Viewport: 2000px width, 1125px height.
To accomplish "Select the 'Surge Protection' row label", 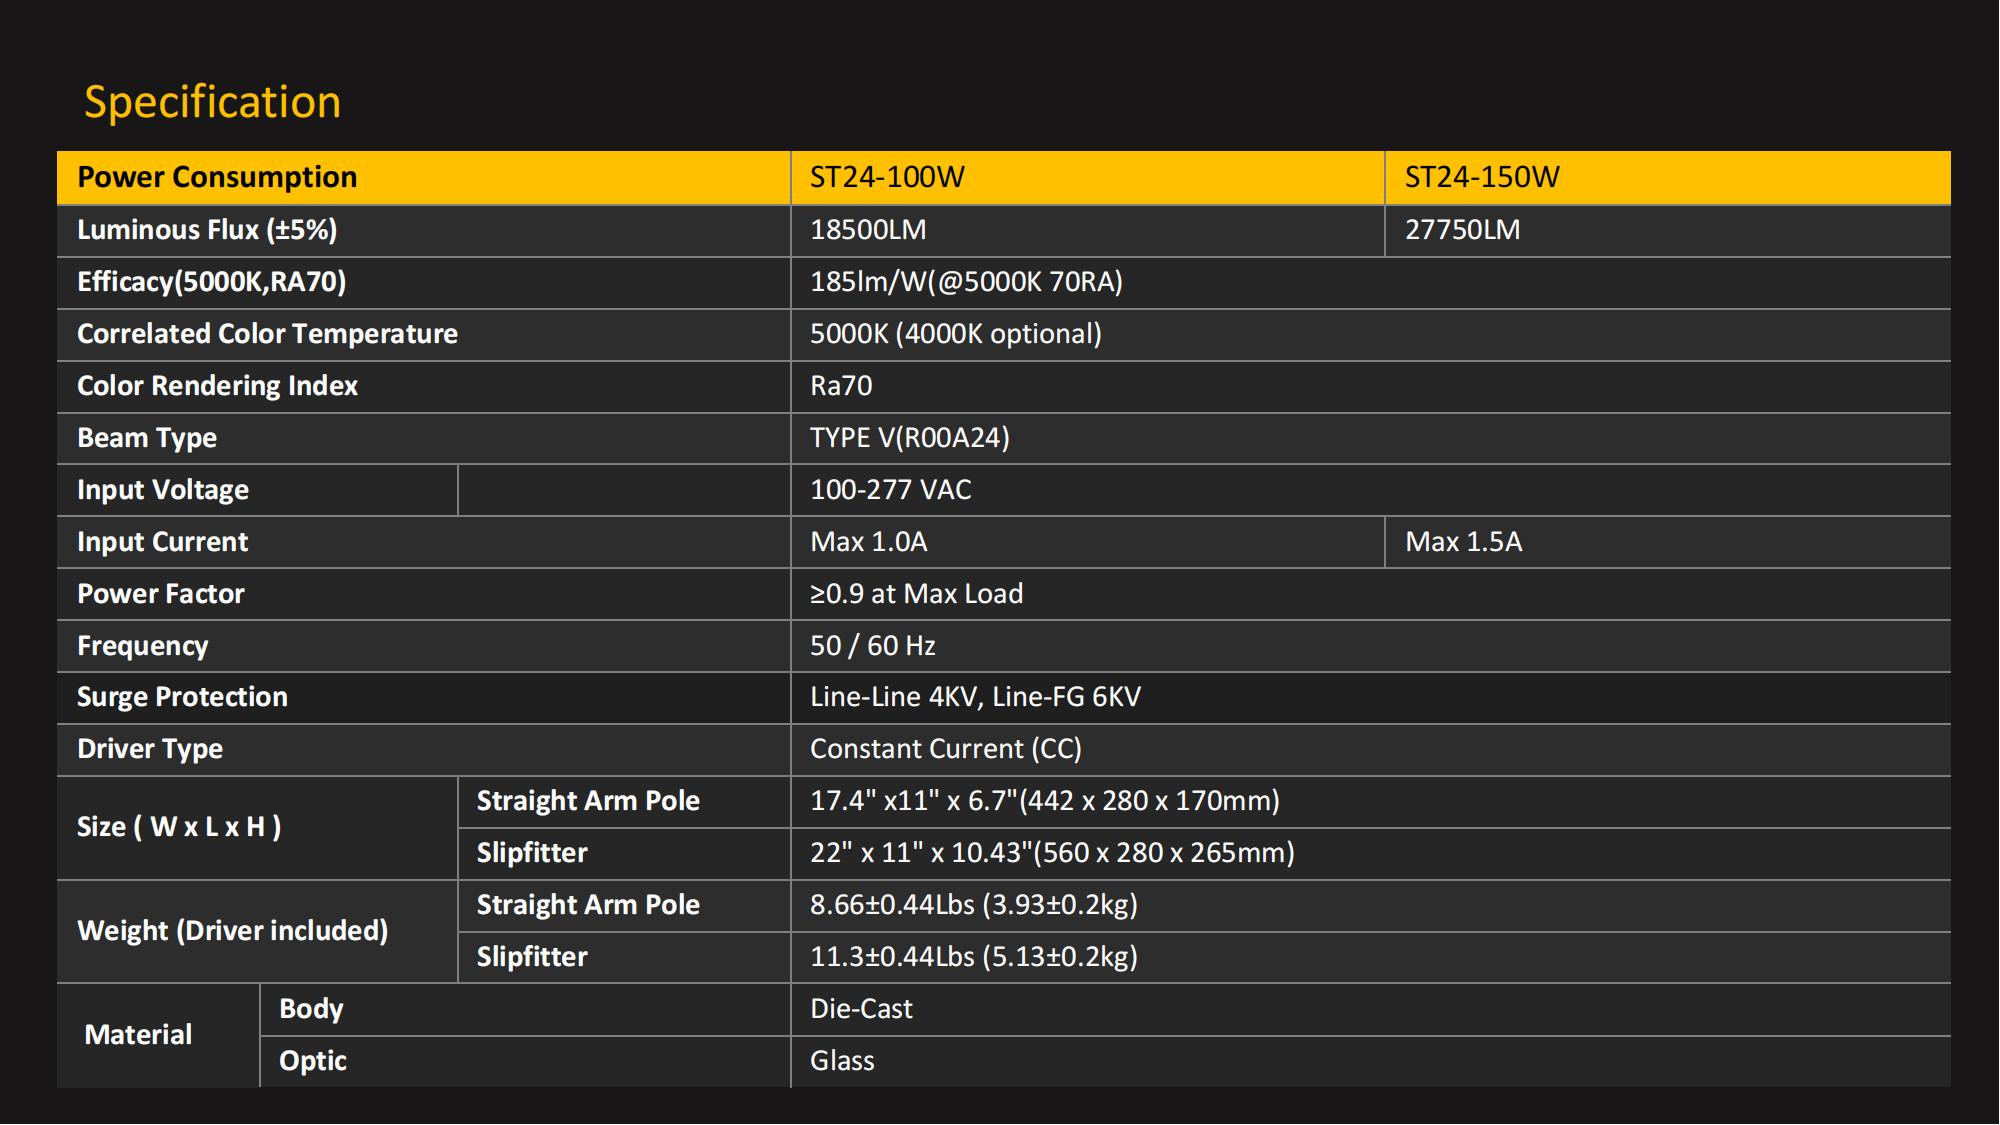I will tap(182, 697).
